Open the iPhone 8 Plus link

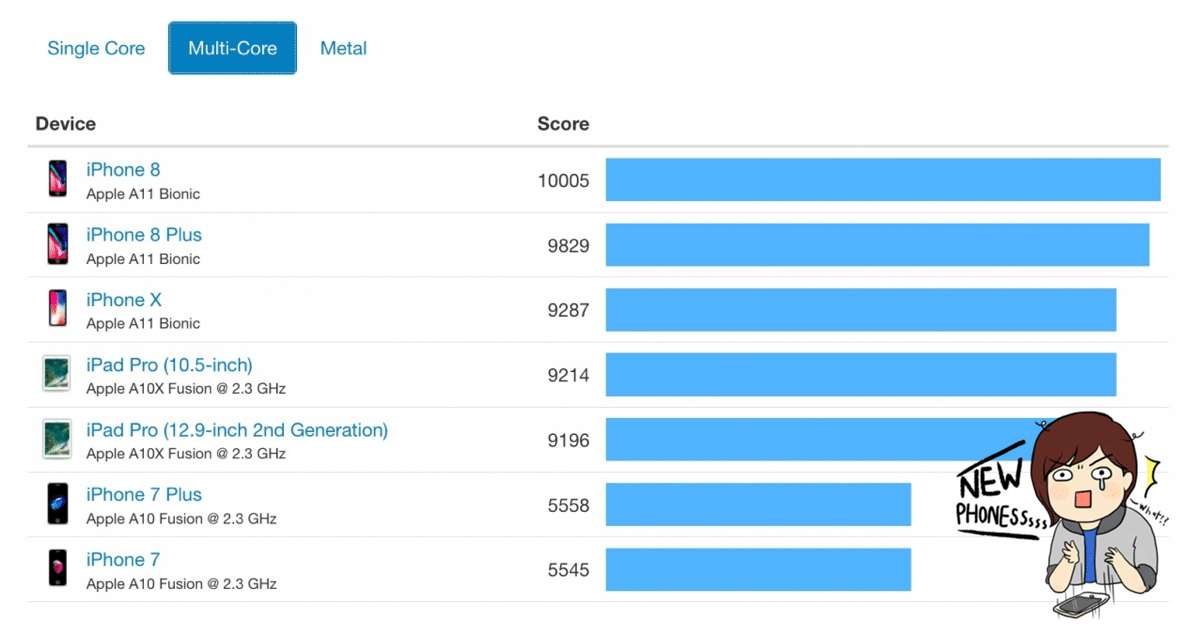pyautogui.click(x=144, y=235)
